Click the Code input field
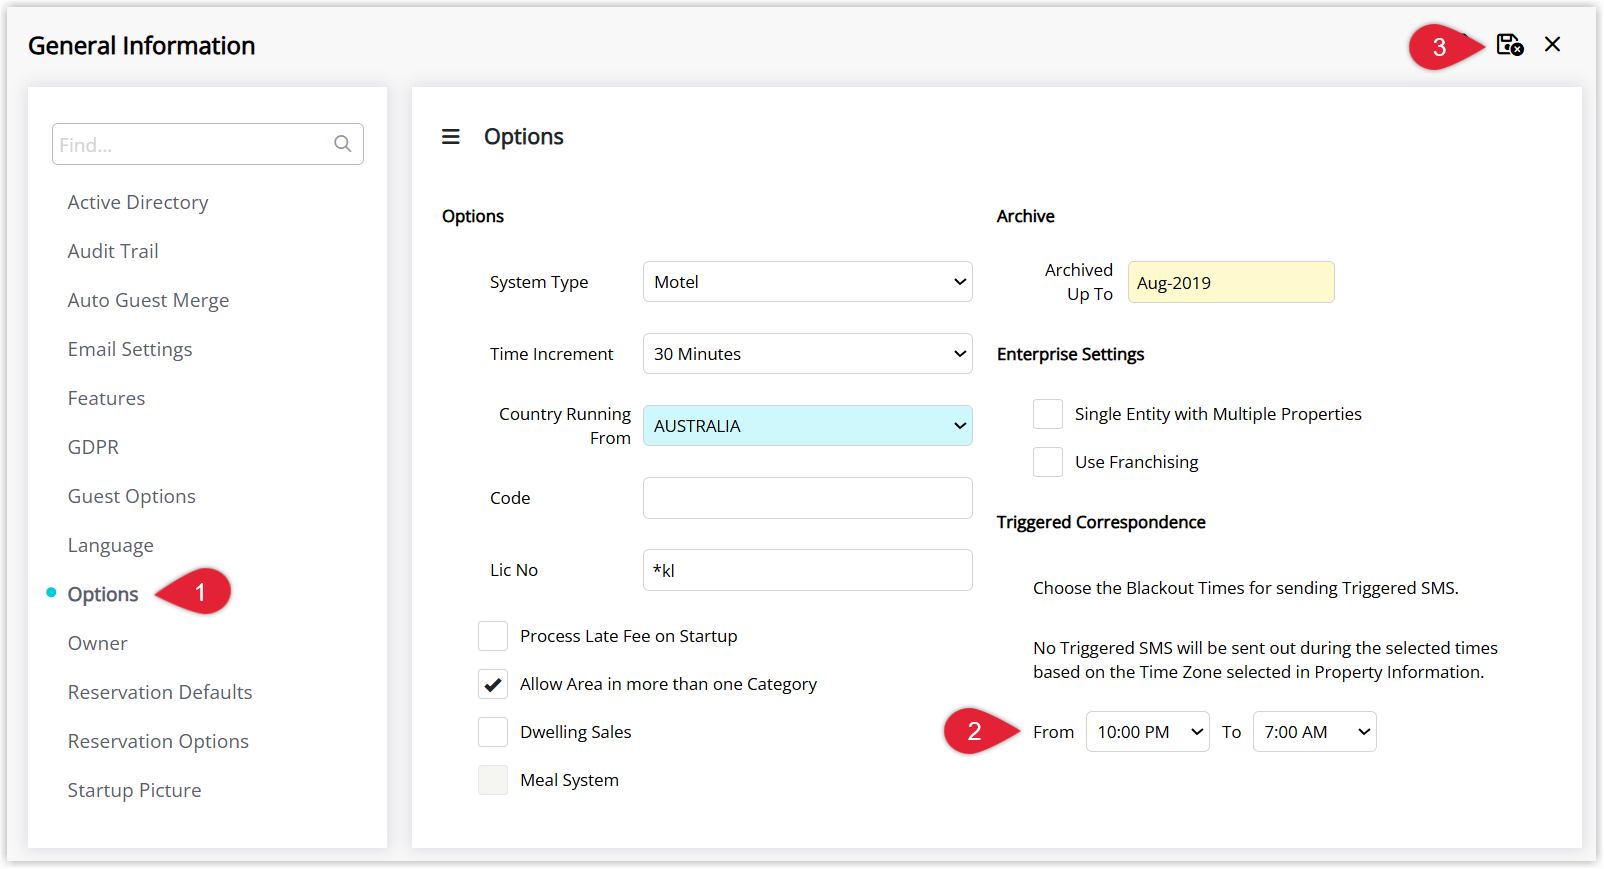The image size is (1604, 869). (808, 498)
